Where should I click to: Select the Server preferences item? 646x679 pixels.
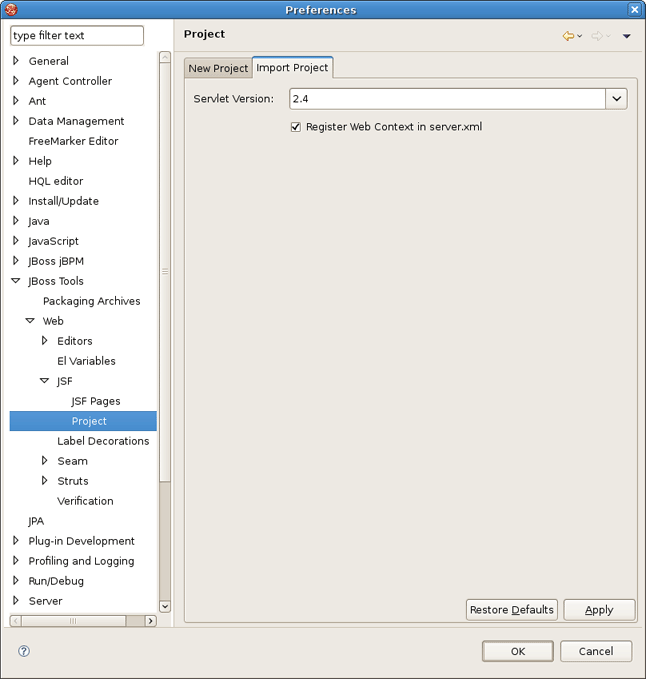click(x=45, y=601)
